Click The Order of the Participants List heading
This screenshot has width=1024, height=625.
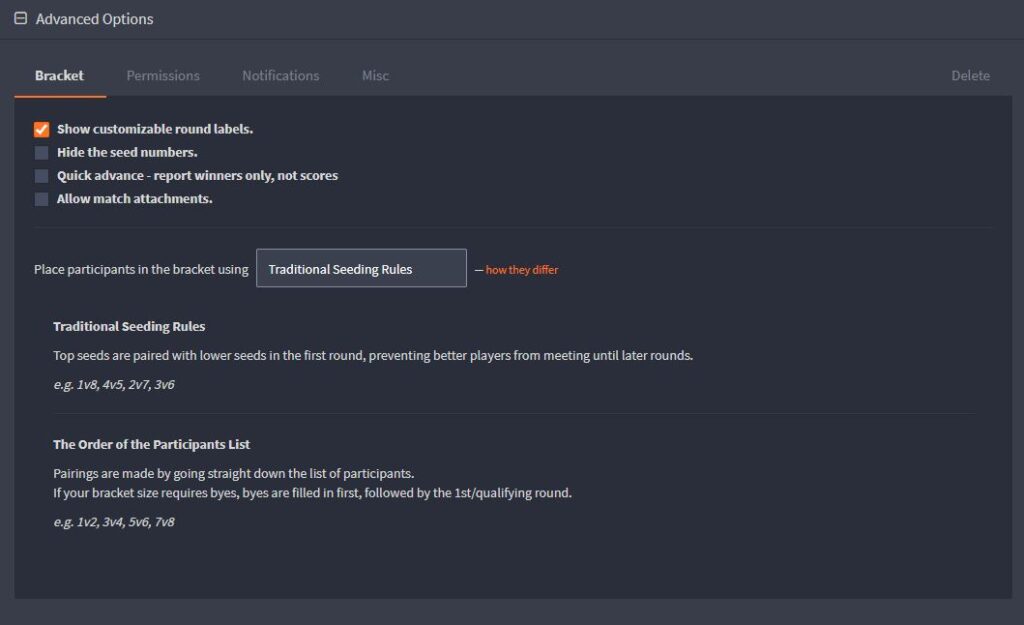(152, 444)
